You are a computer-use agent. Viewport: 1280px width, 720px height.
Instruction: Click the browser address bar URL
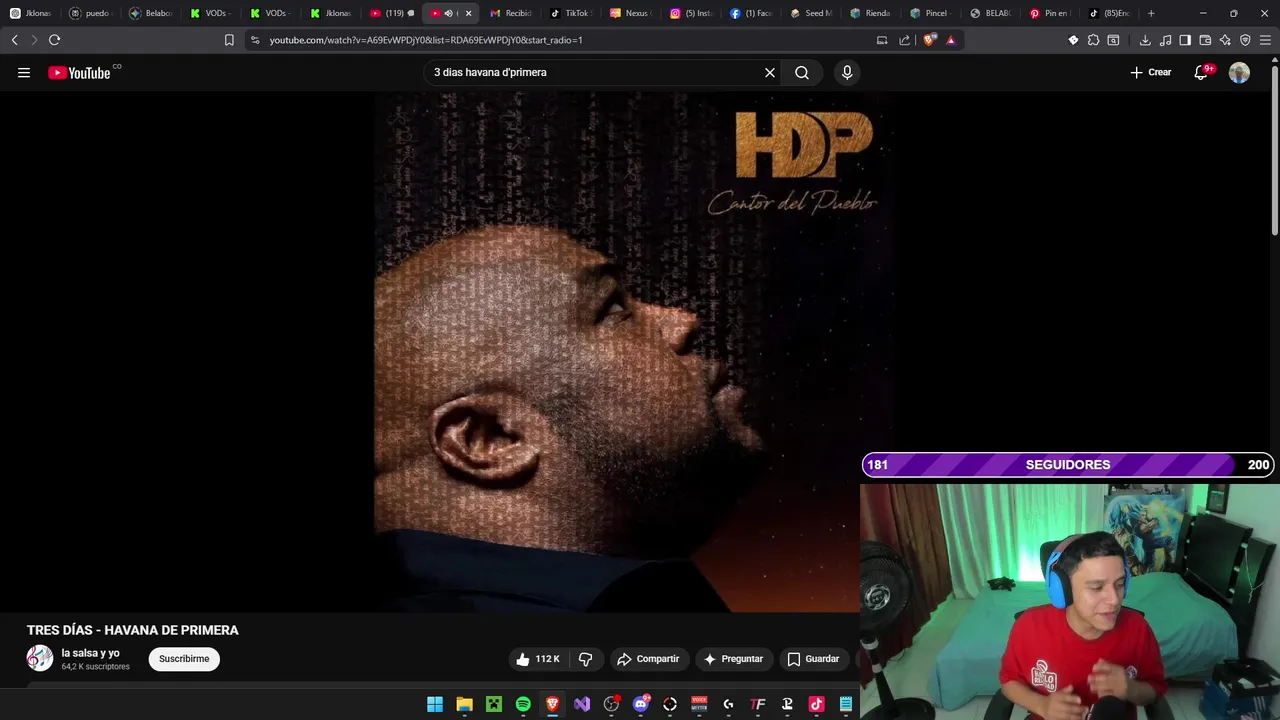[x=426, y=40]
